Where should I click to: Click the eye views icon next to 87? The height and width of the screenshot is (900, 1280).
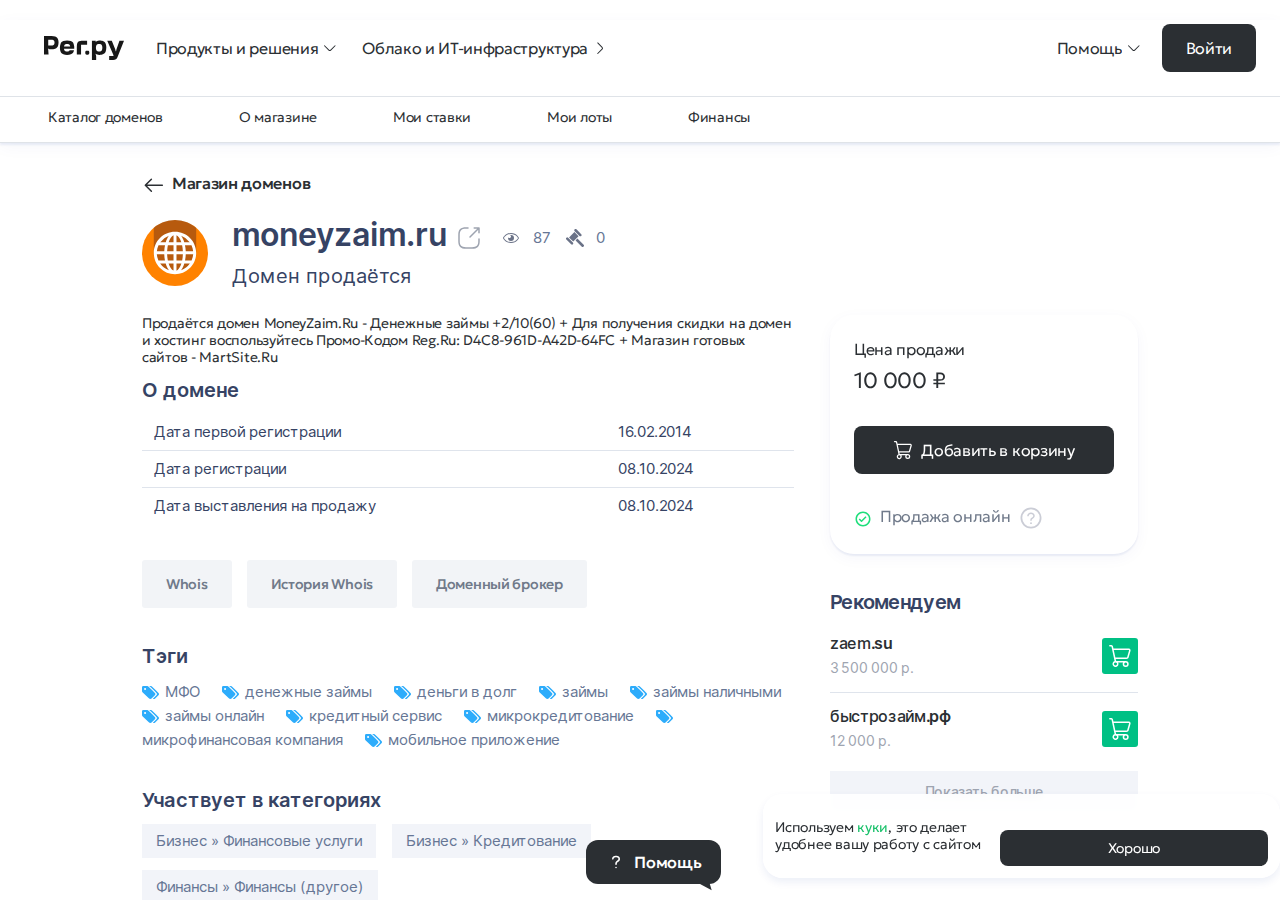tap(511, 238)
